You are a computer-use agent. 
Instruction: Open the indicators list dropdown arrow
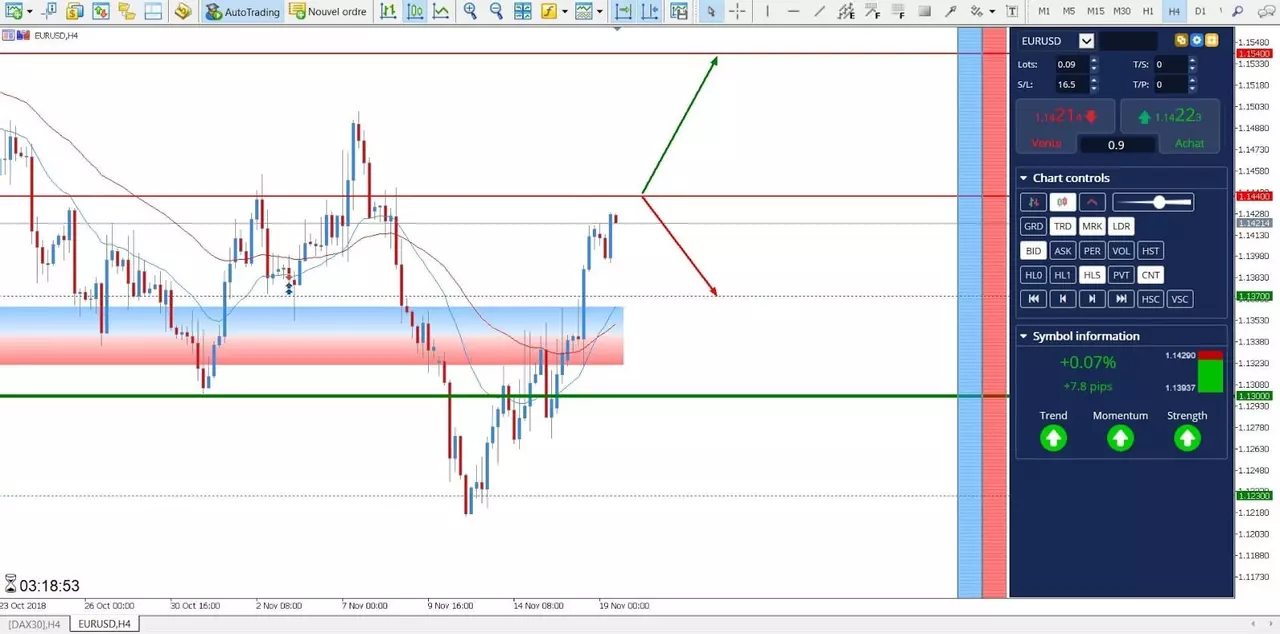[565, 12]
